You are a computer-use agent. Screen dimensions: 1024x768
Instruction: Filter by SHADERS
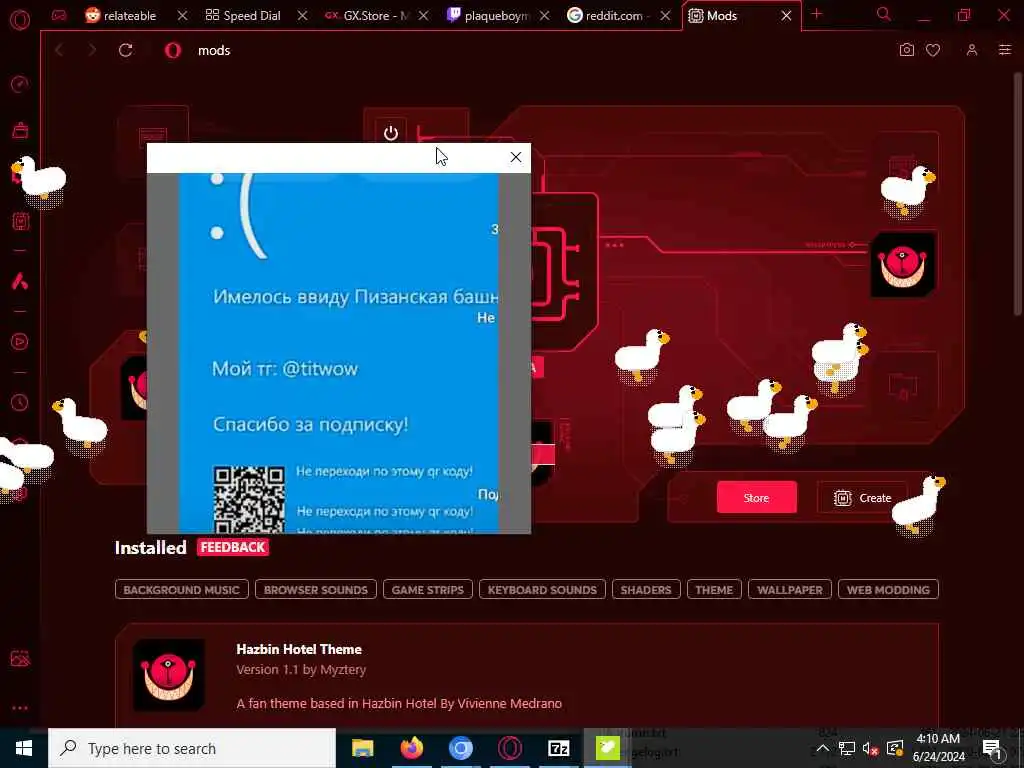click(x=646, y=590)
